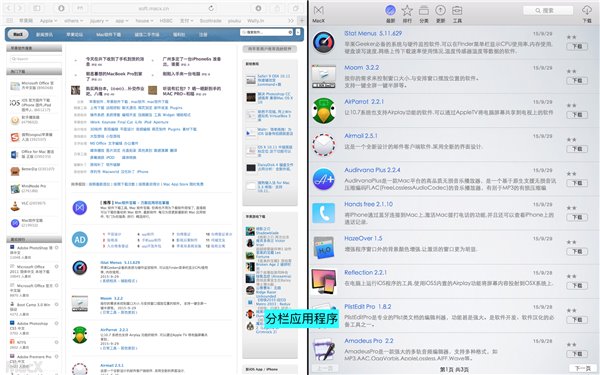Click the Reflection app icon in MacX list
Viewport: 600px width, 375px height.
tap(324, 281)
